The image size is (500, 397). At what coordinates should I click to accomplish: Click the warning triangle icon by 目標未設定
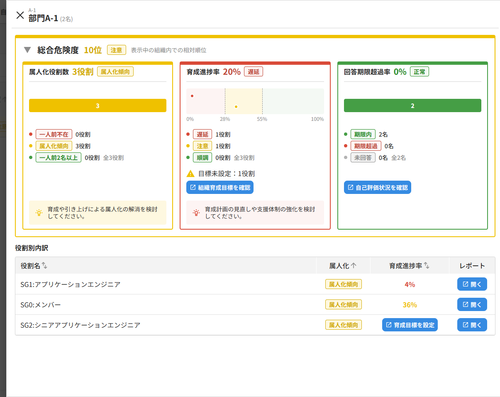tap(190, 174)
